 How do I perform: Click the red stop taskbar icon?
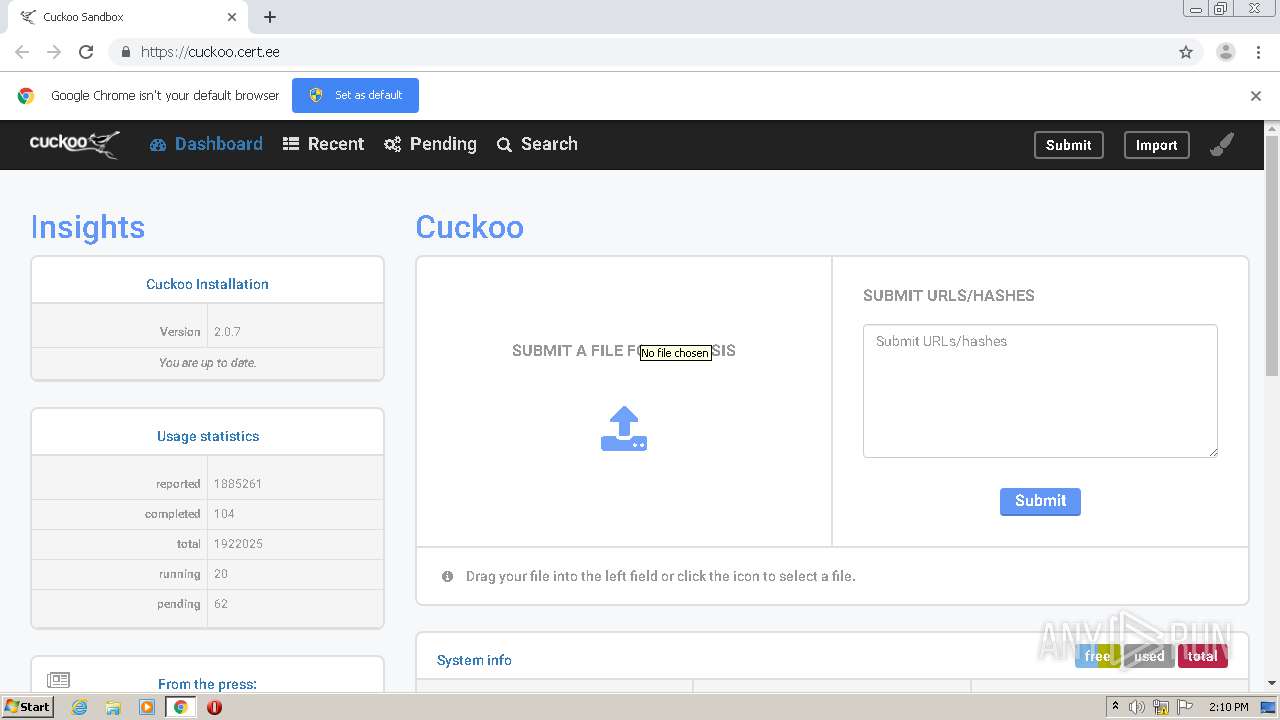pos(214,707)
